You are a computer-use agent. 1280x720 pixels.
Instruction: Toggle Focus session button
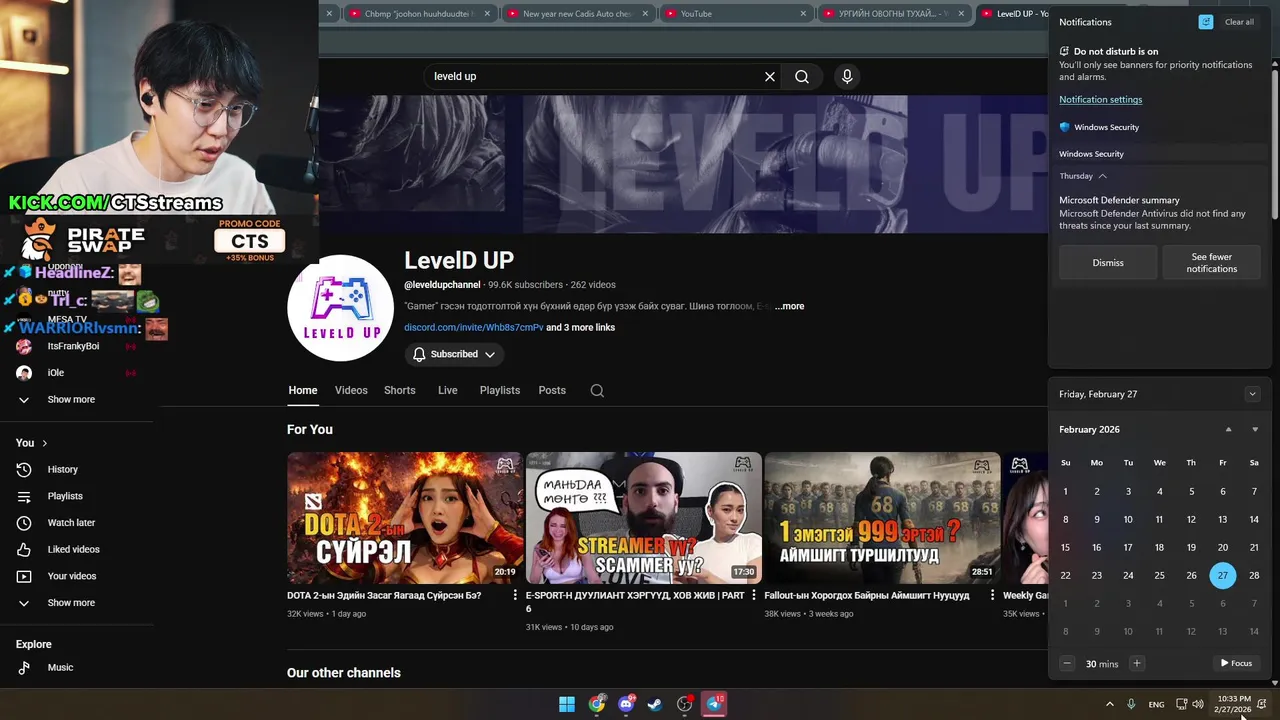[x=1236, y=663]
